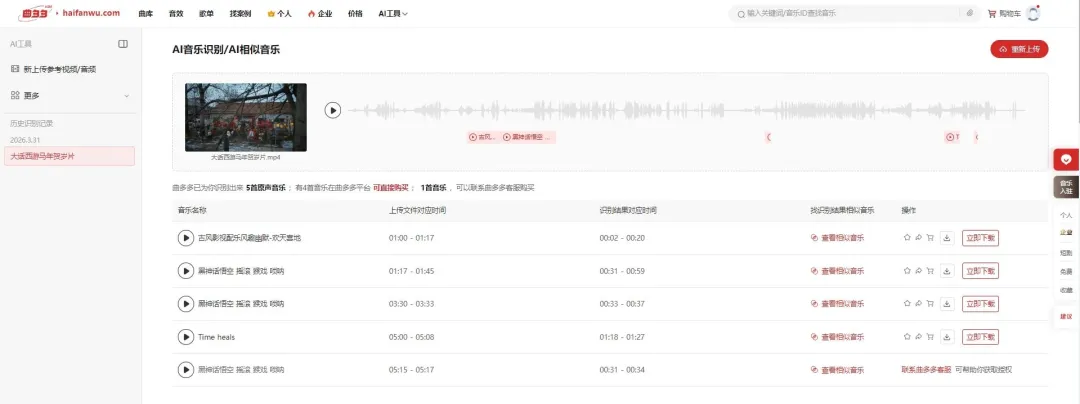Image resolution: width=1080 pixels, height=404 pixels.
Task: Play the 黑神话悟空 track at 05:15 - 05:17
Action: tap(185, 370)
